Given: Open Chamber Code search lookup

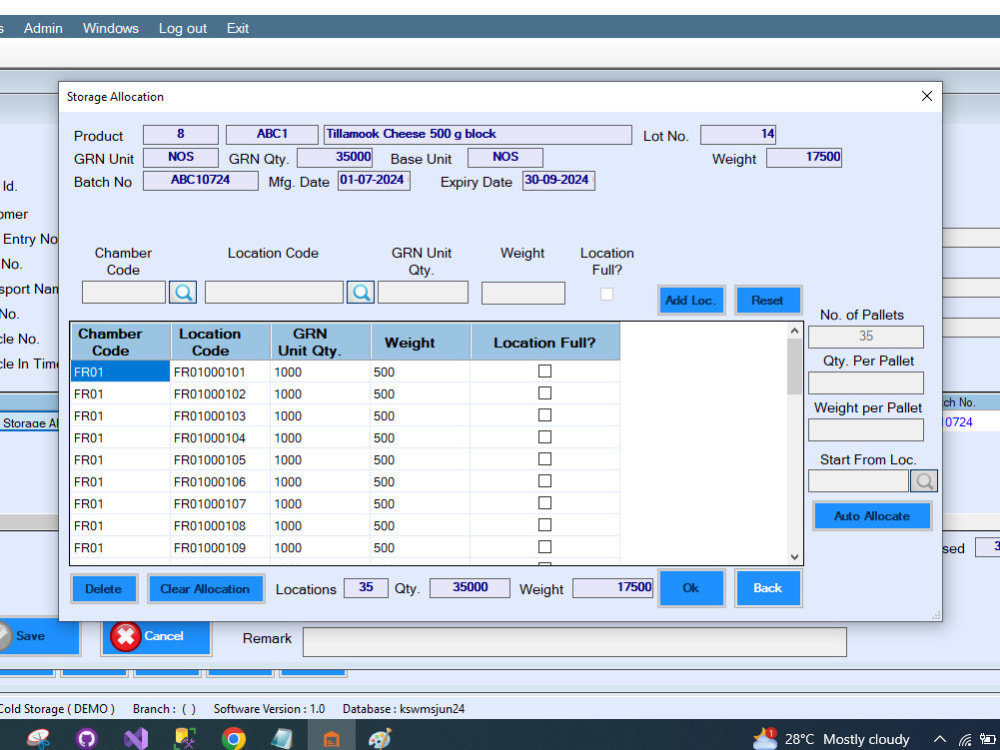Looking at the screenshot, I should click(182, 293).
